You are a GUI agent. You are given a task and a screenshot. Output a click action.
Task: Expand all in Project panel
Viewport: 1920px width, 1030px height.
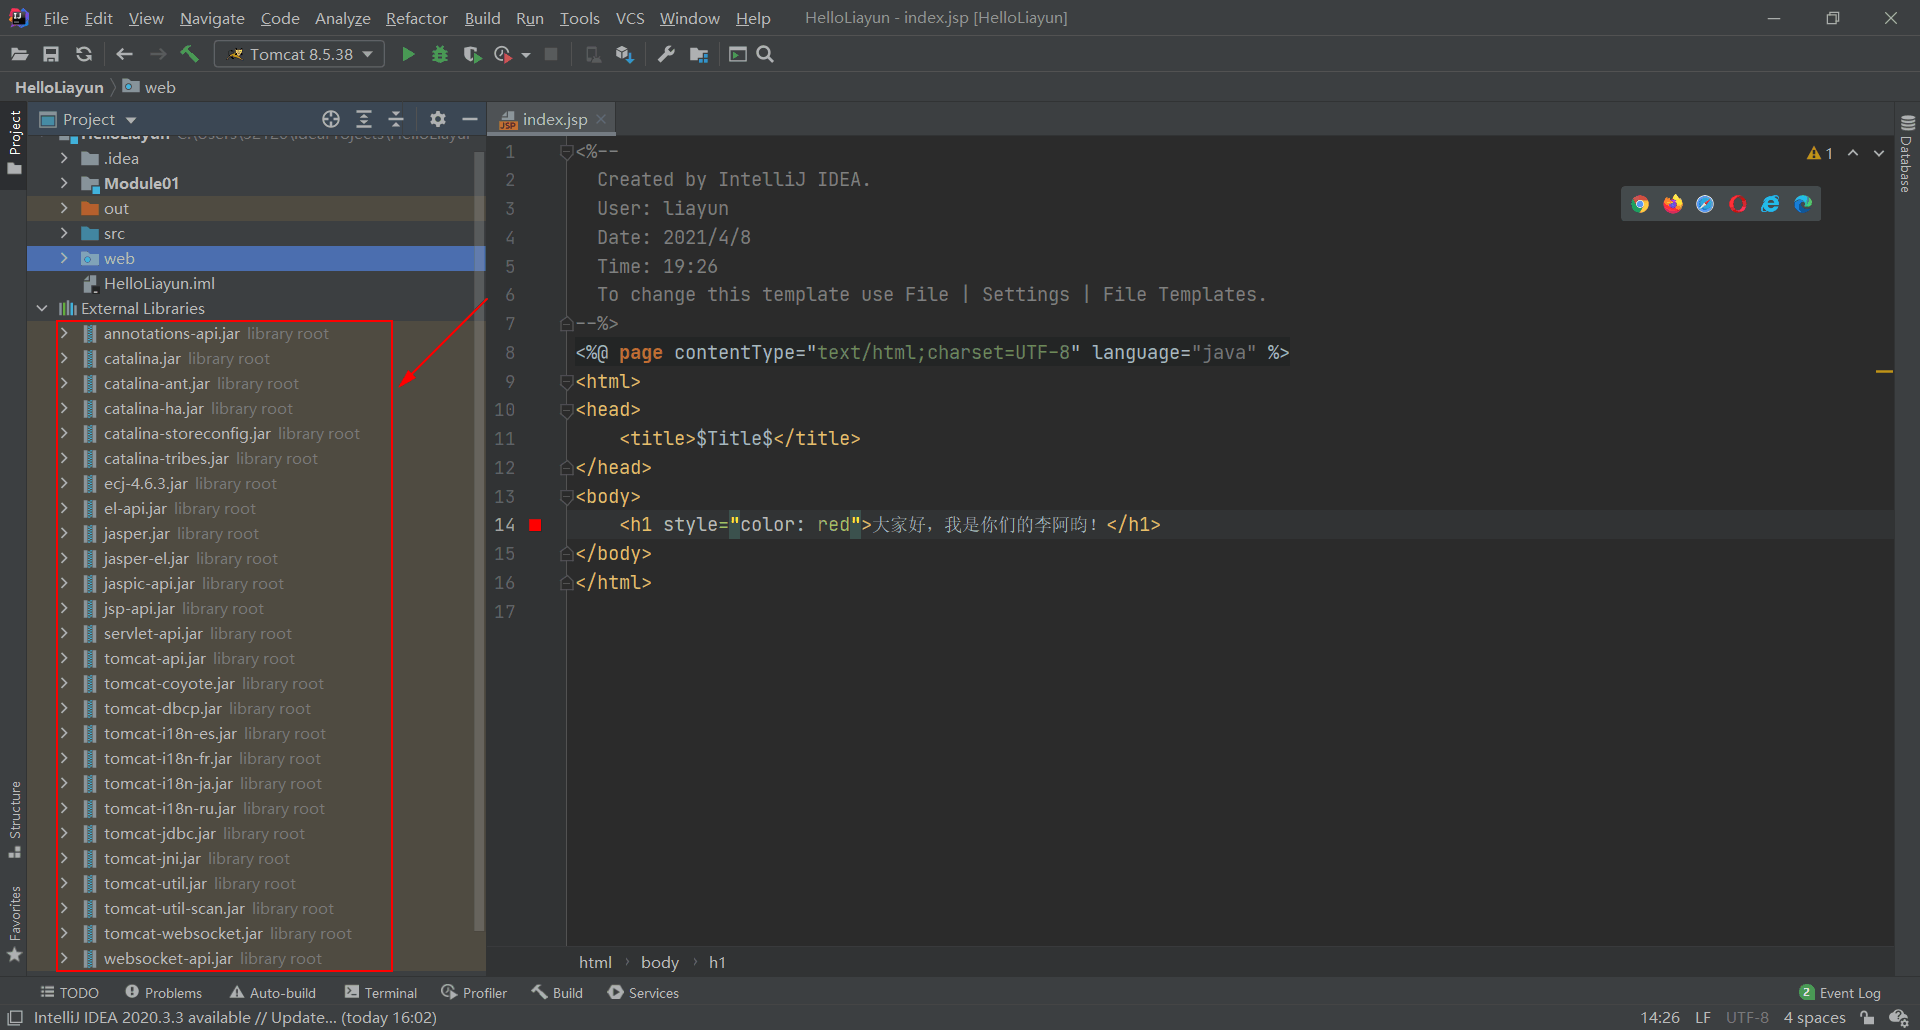pyautogui.click(x=364, y=119)
